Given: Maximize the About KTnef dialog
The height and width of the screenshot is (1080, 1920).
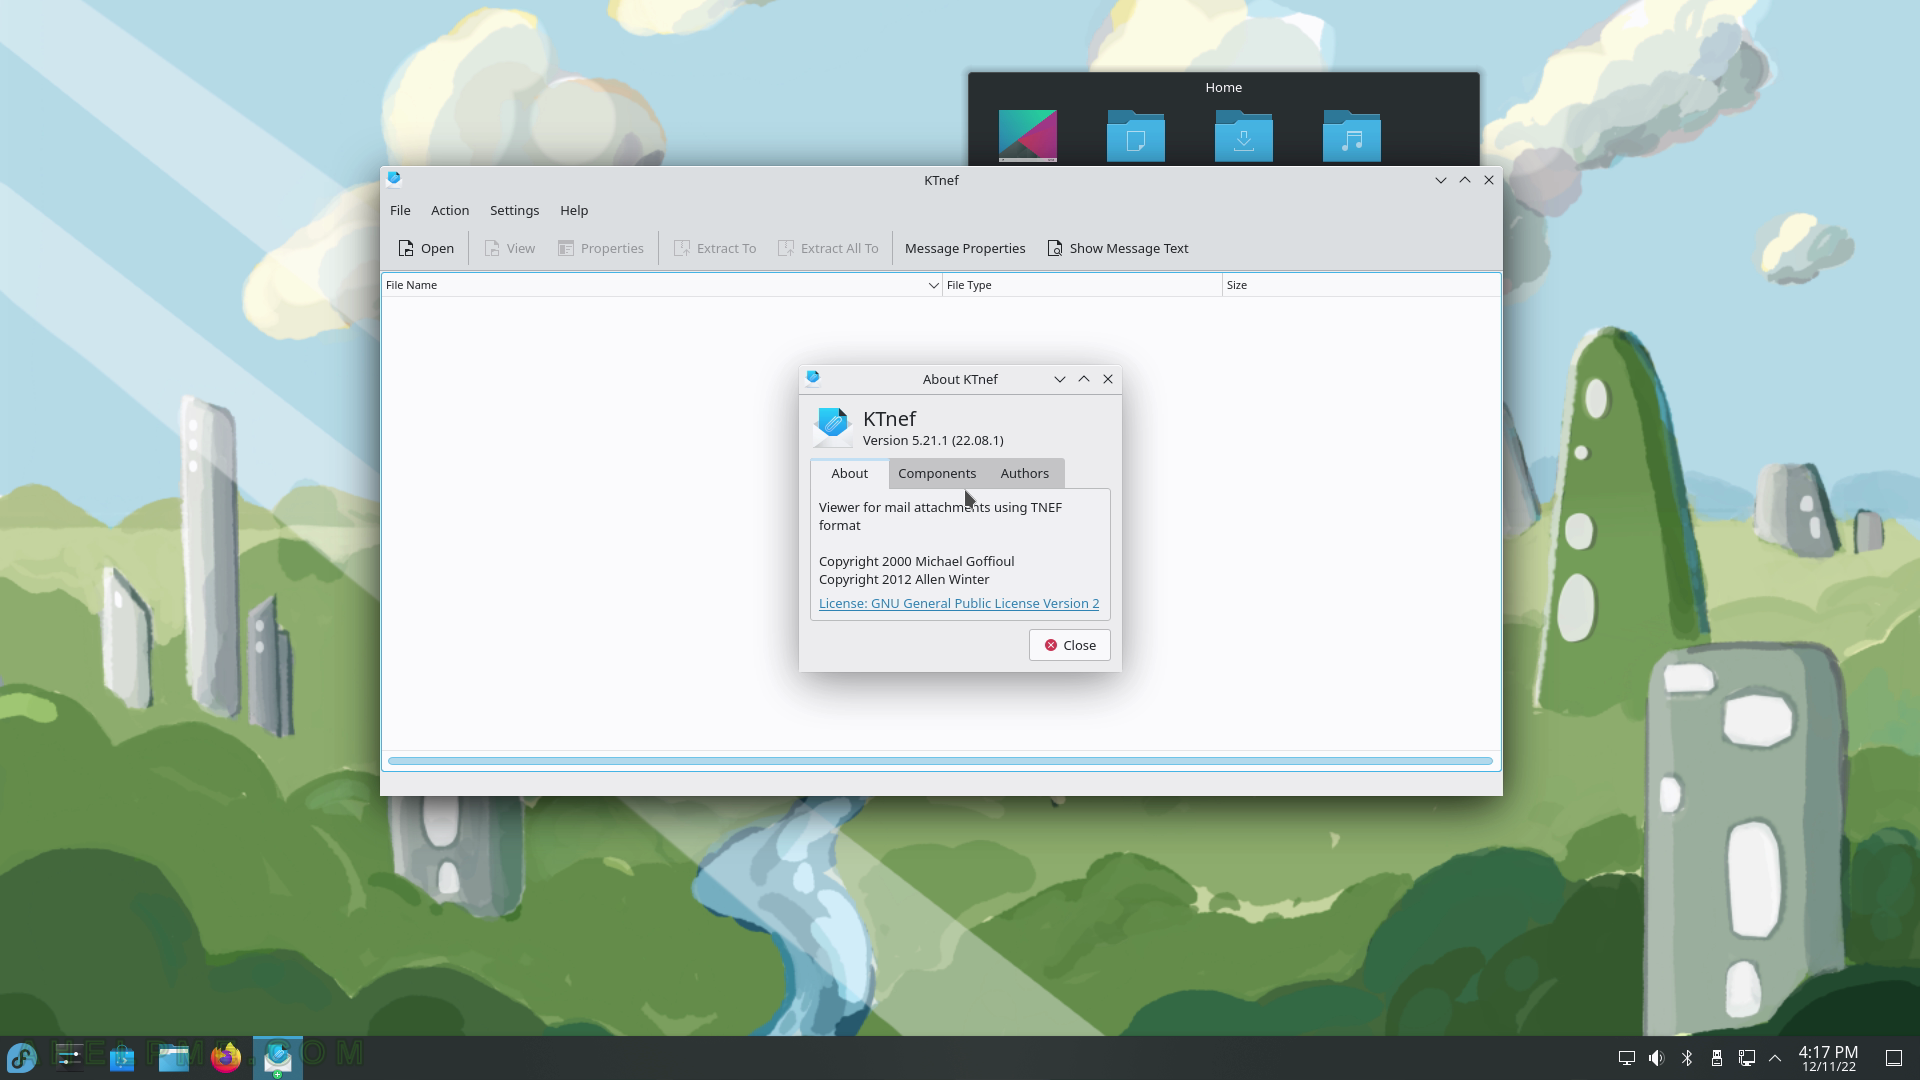Looking at the screenshot, I should (1084, 379).
